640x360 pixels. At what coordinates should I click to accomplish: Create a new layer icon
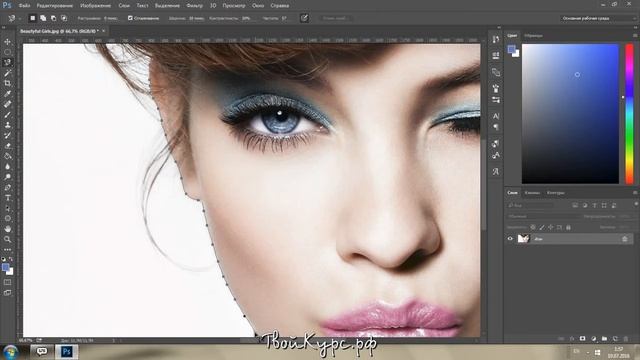615,339
